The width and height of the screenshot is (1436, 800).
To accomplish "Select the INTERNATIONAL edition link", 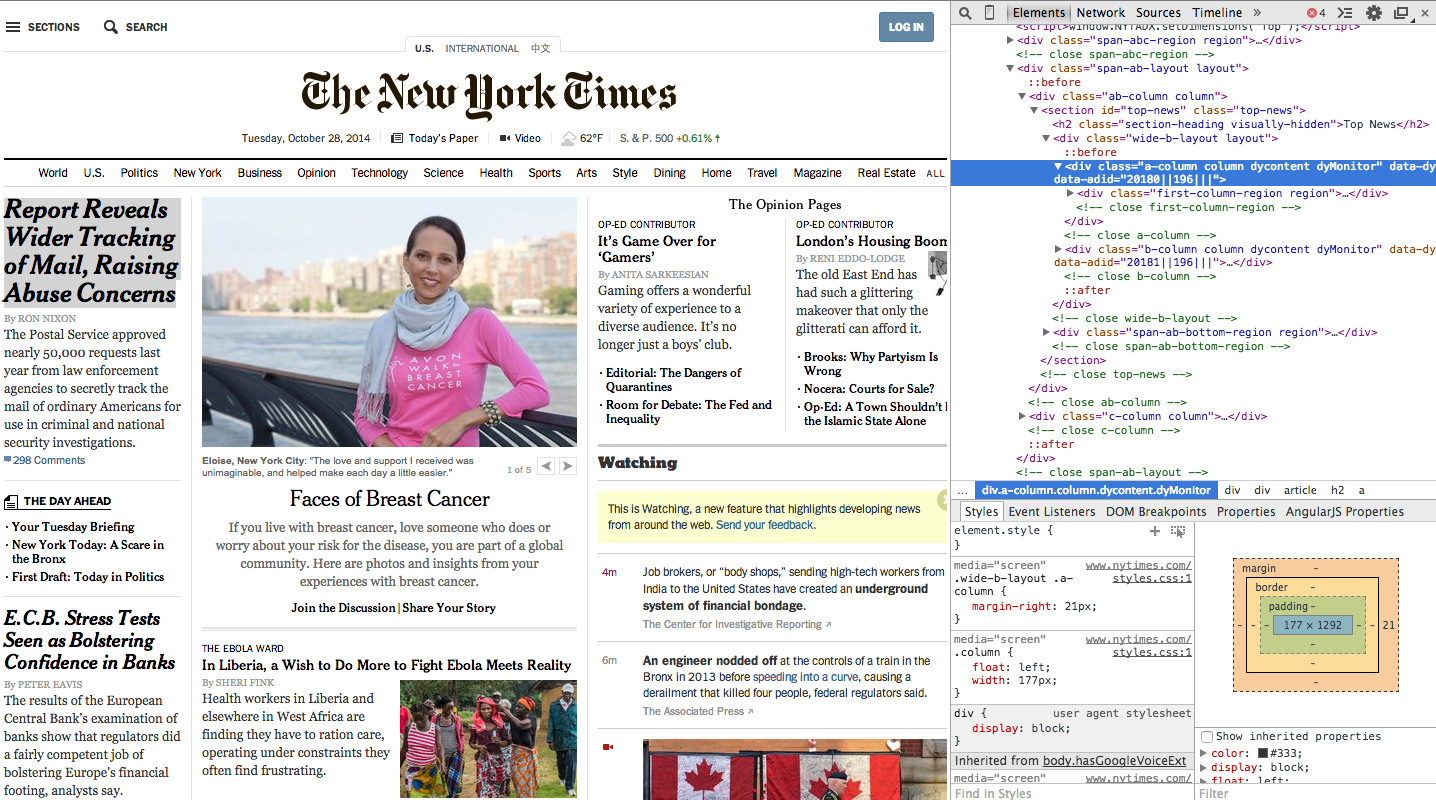I will tap(482, 48).
